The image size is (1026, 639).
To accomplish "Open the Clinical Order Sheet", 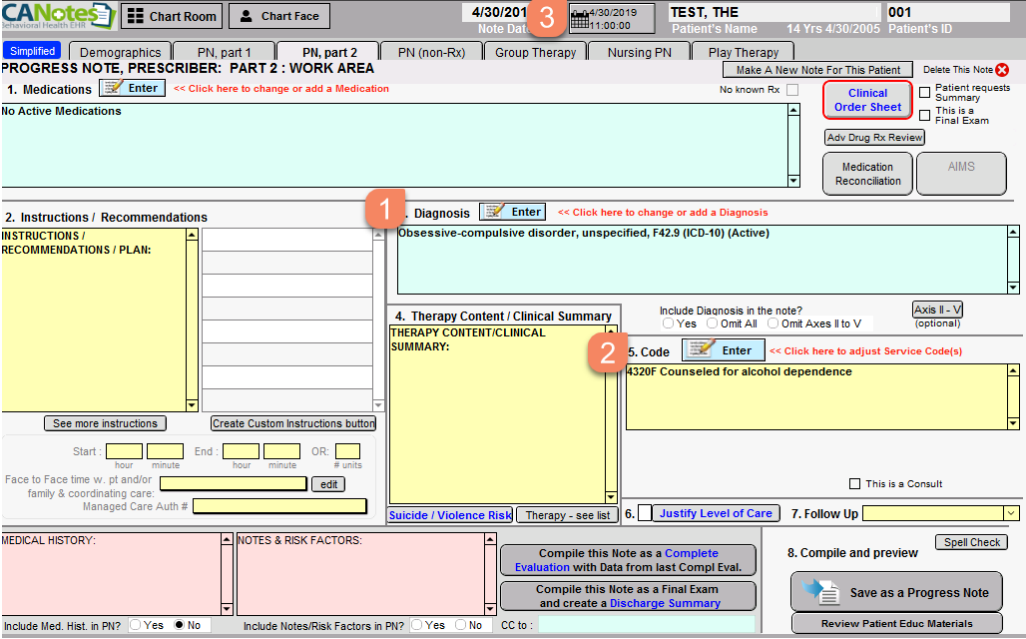I will click(x=867, y=100).
